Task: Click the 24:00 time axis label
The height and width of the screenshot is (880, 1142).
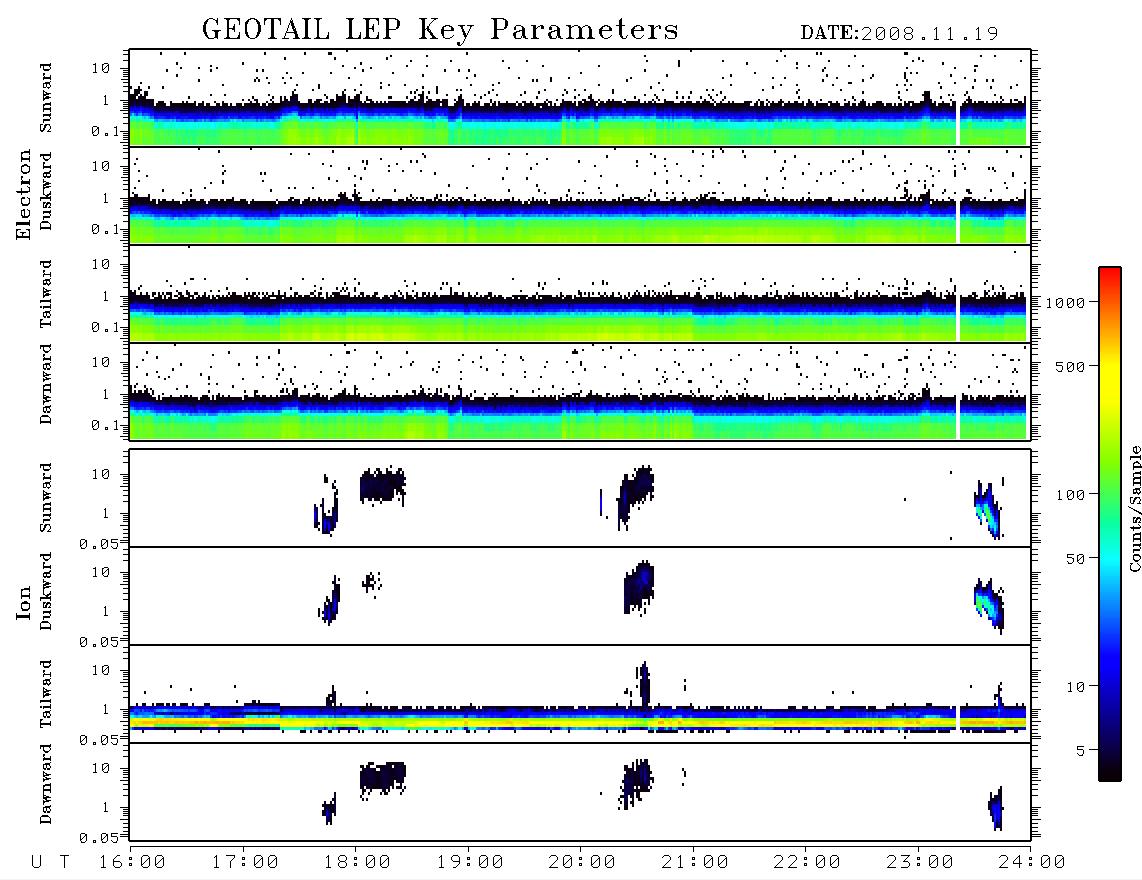Action: 1032,863
